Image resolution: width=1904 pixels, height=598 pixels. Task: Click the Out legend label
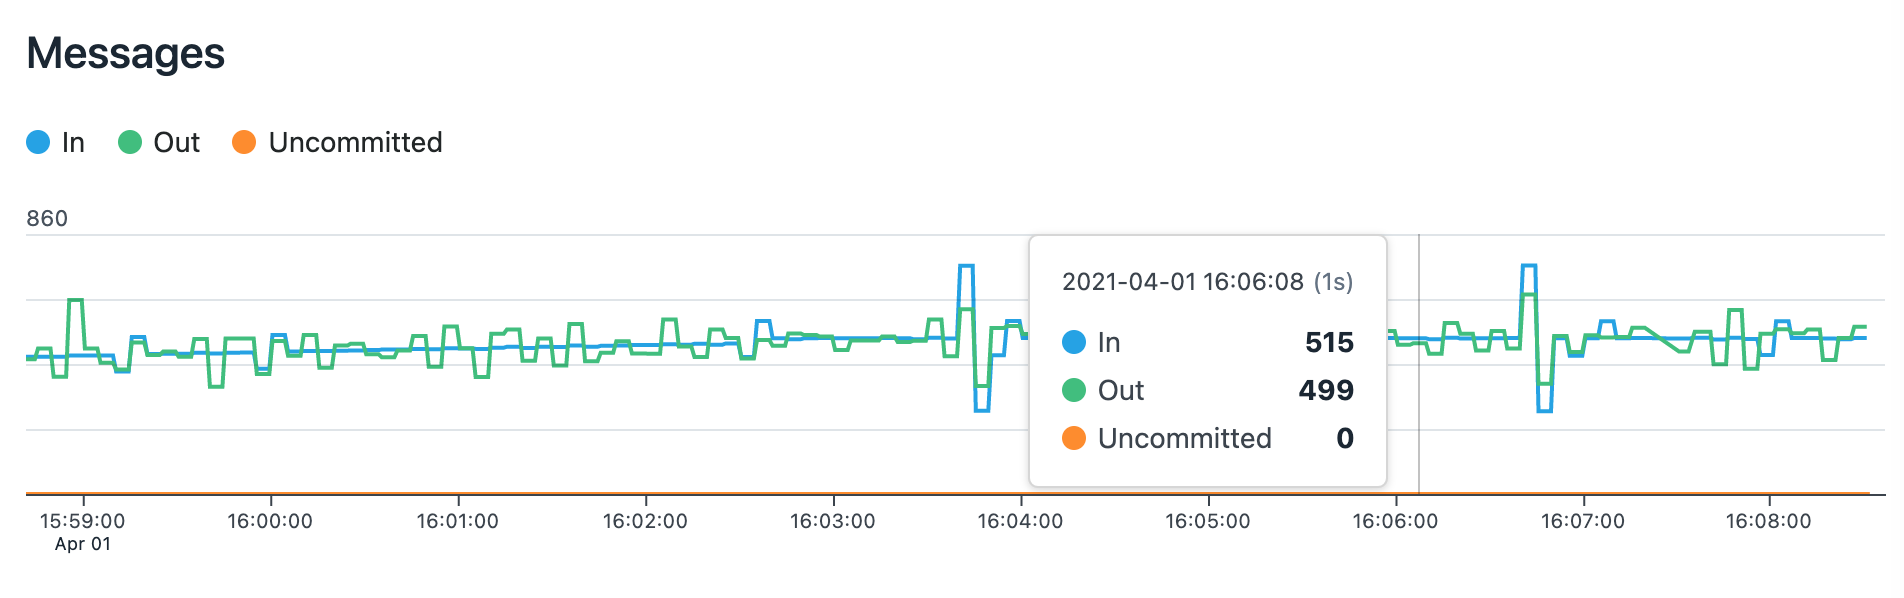click(177, 142)
